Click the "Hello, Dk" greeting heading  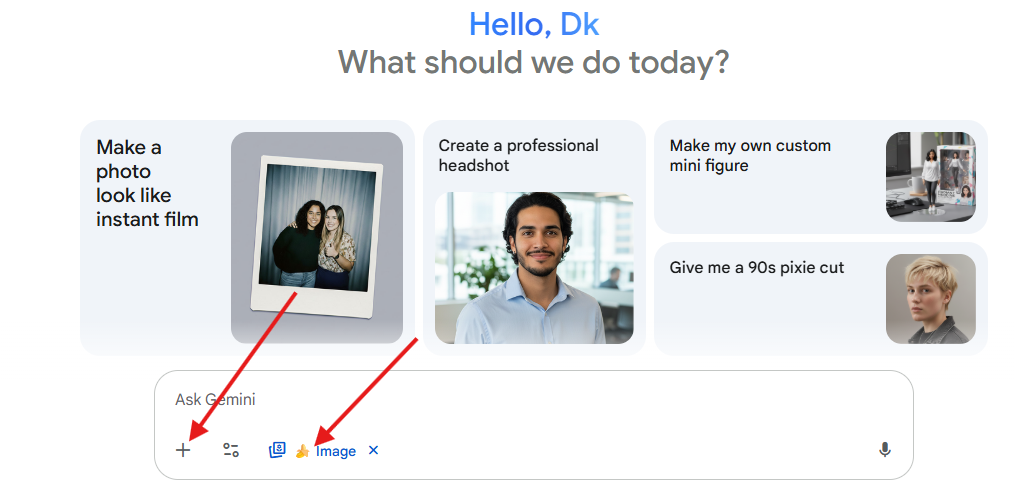tap(534, 24)
